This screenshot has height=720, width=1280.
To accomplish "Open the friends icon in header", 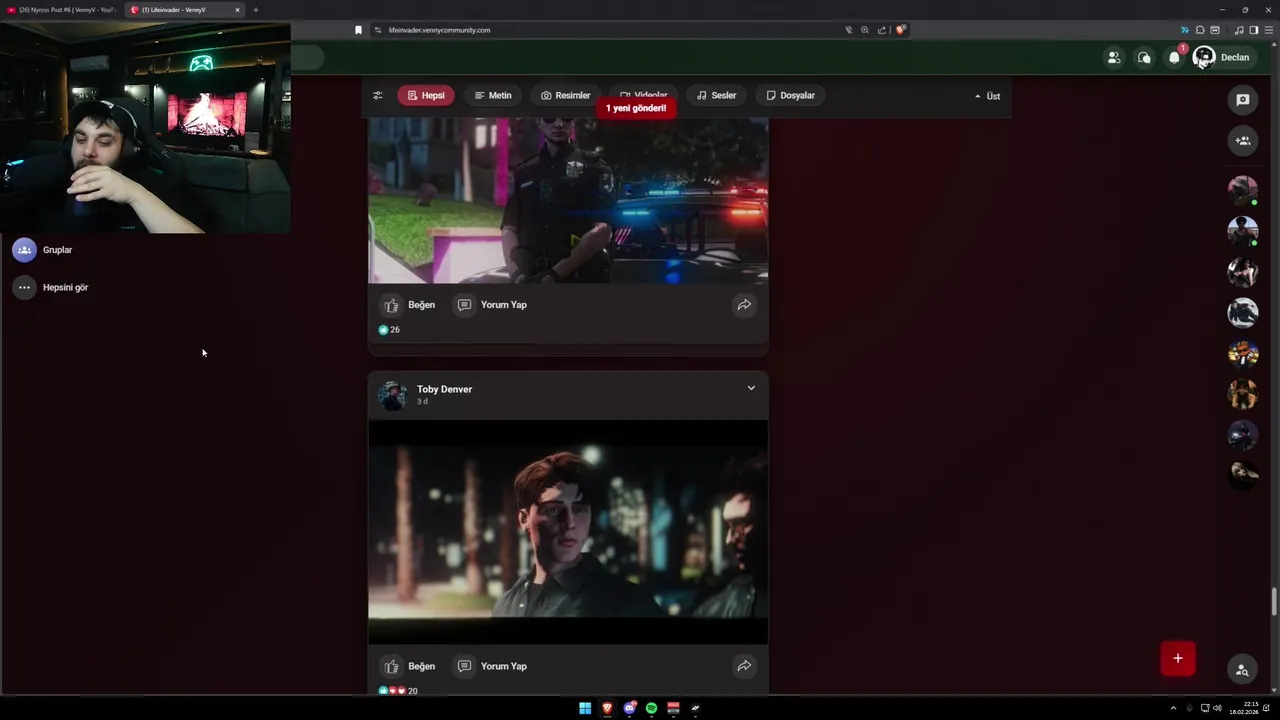I will point(1113,57).
